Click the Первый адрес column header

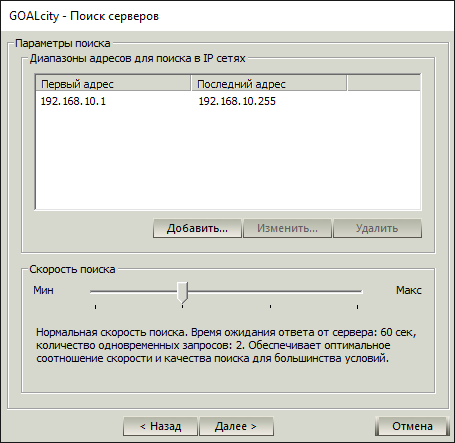(113, 84)
